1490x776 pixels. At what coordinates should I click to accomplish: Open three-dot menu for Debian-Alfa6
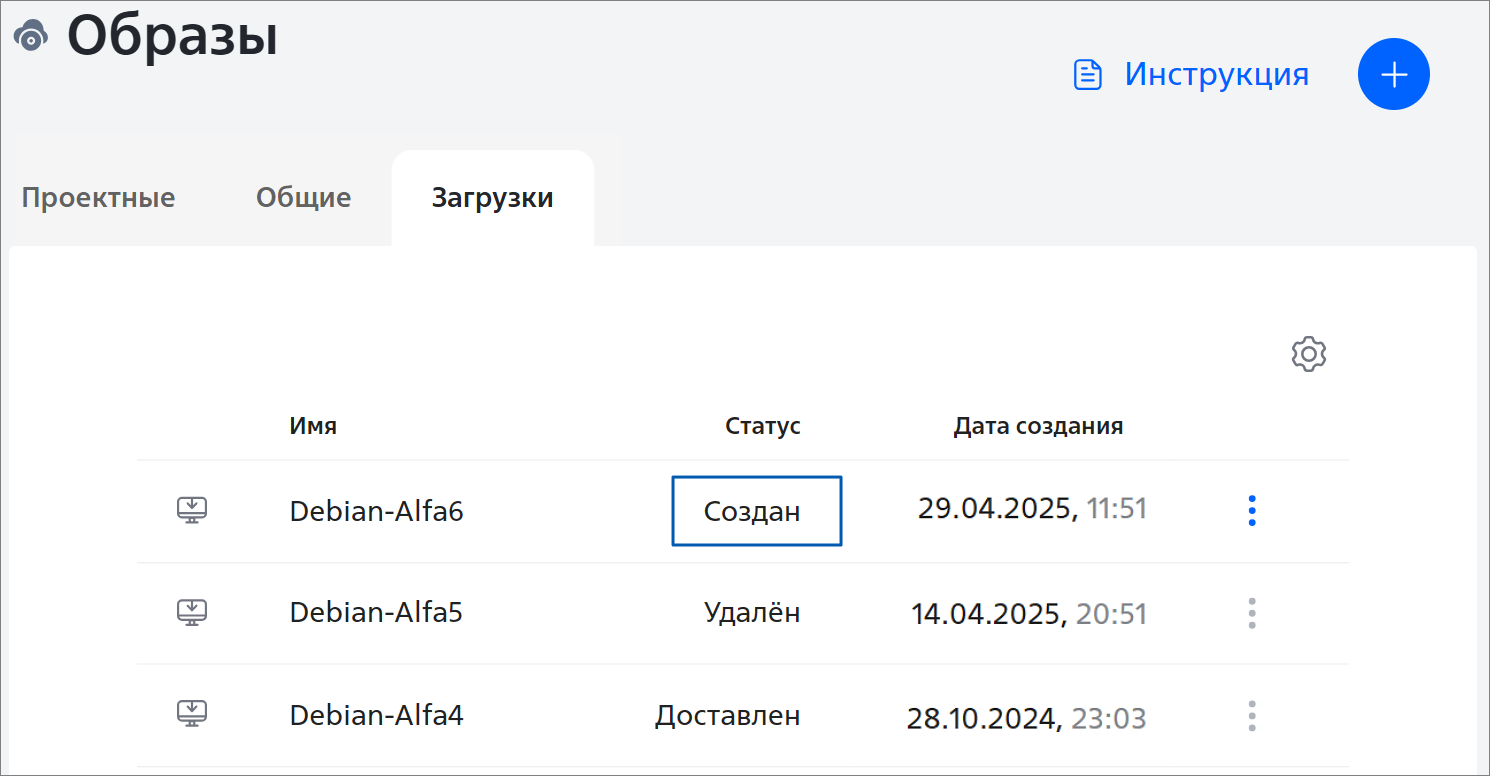coord(1252,511)
